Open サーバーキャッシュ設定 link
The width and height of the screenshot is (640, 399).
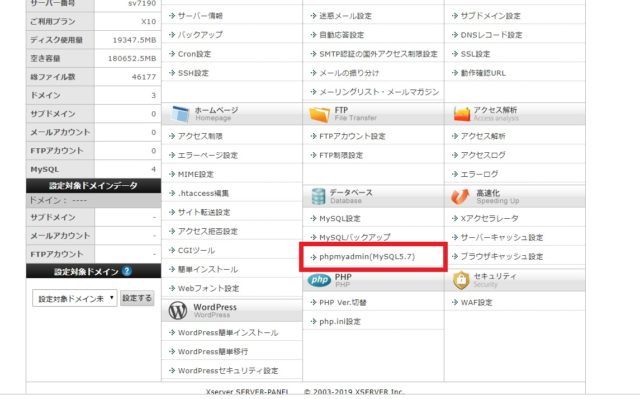click(502, 237)
